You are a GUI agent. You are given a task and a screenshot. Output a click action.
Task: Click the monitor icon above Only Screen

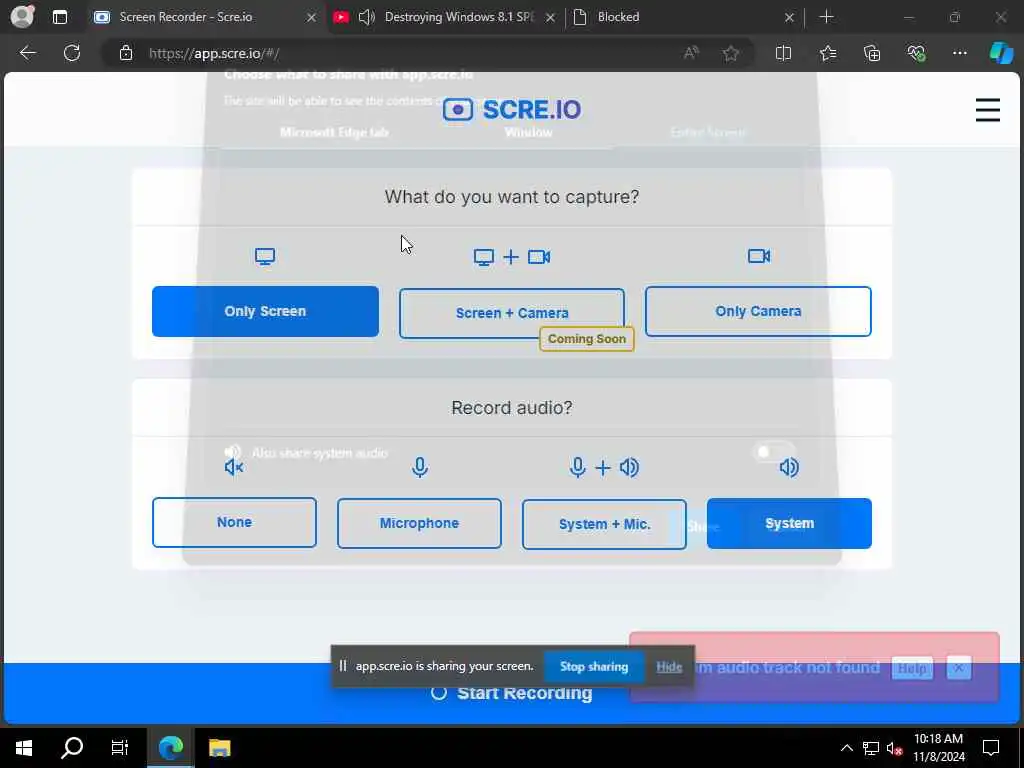tap(265, 256)
